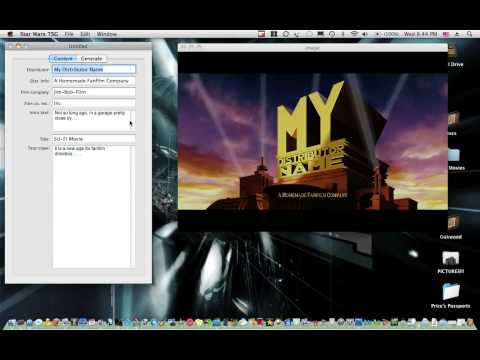Click the volume speaker icon in menu bar
Viewport: 480px width, 360px height.
click(x=365, y=34)
